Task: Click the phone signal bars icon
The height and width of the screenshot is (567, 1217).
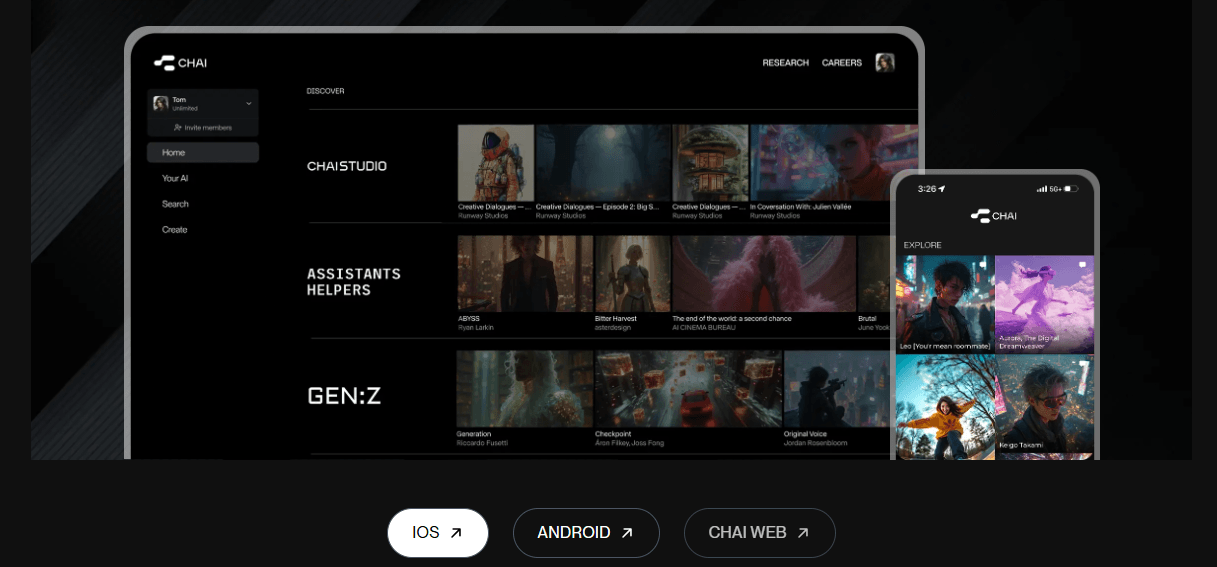Action: [1041, 188]
